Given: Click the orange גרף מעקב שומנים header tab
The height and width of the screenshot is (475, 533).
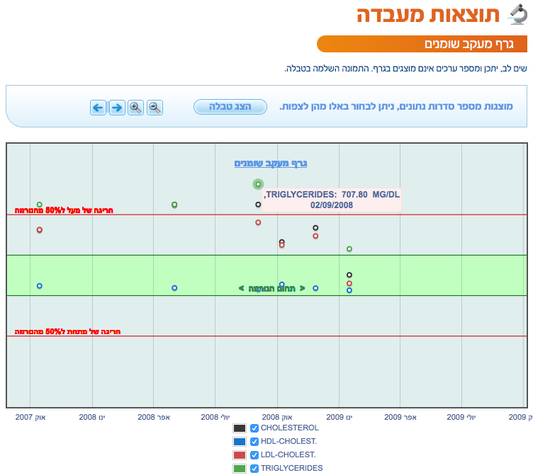Looking at the screenshot, I should click(422, 44).
